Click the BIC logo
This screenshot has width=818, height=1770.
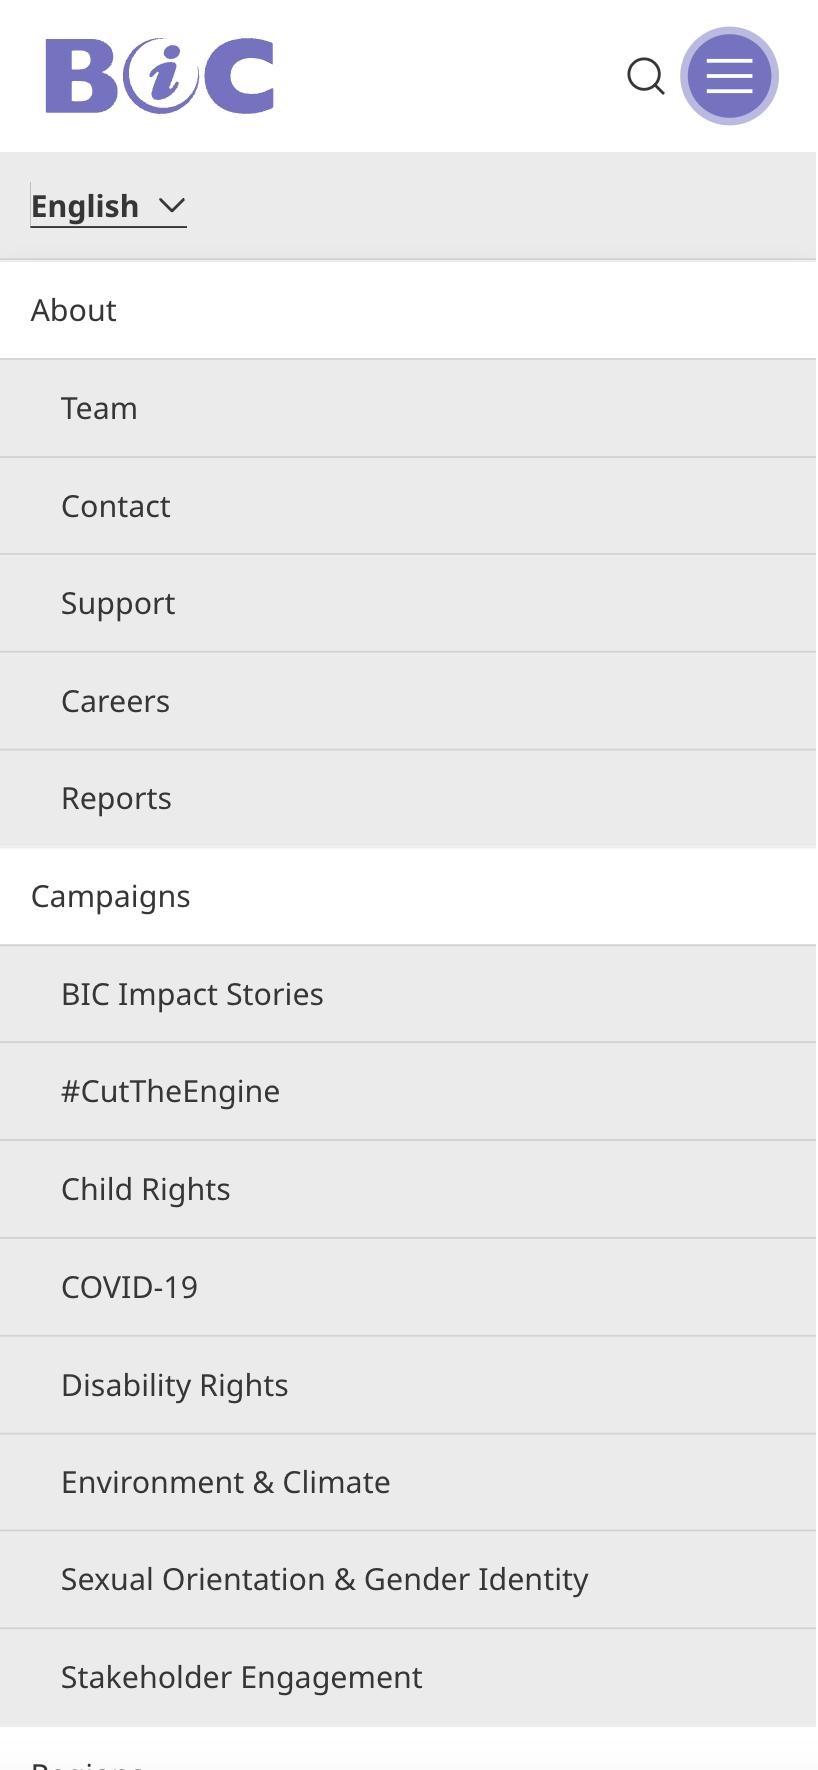tap(160, 76)
